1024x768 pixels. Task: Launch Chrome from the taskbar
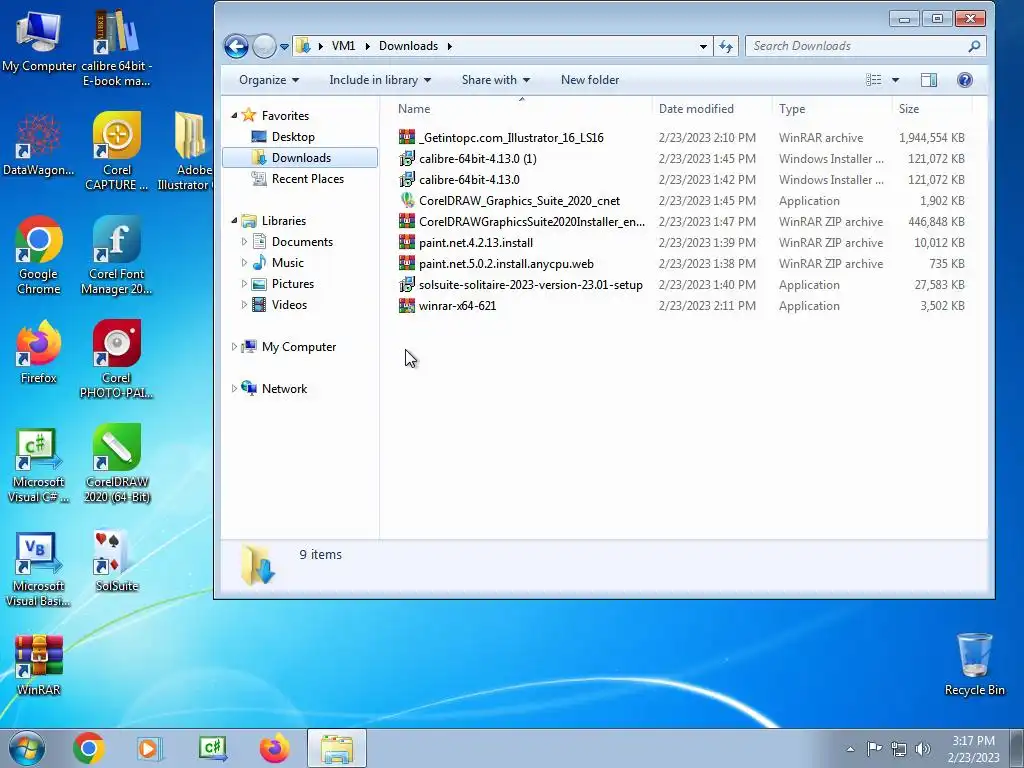pyautogui.click(x=89, y=748)
